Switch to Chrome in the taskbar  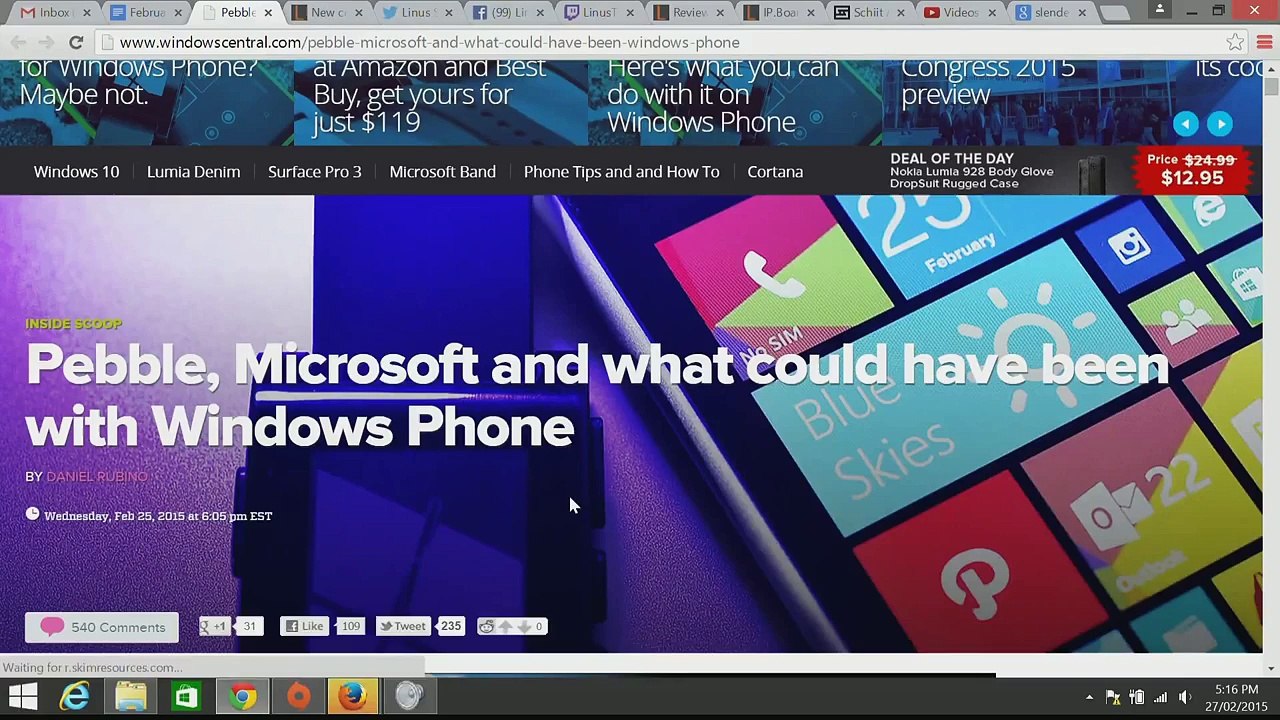(242, 696)
